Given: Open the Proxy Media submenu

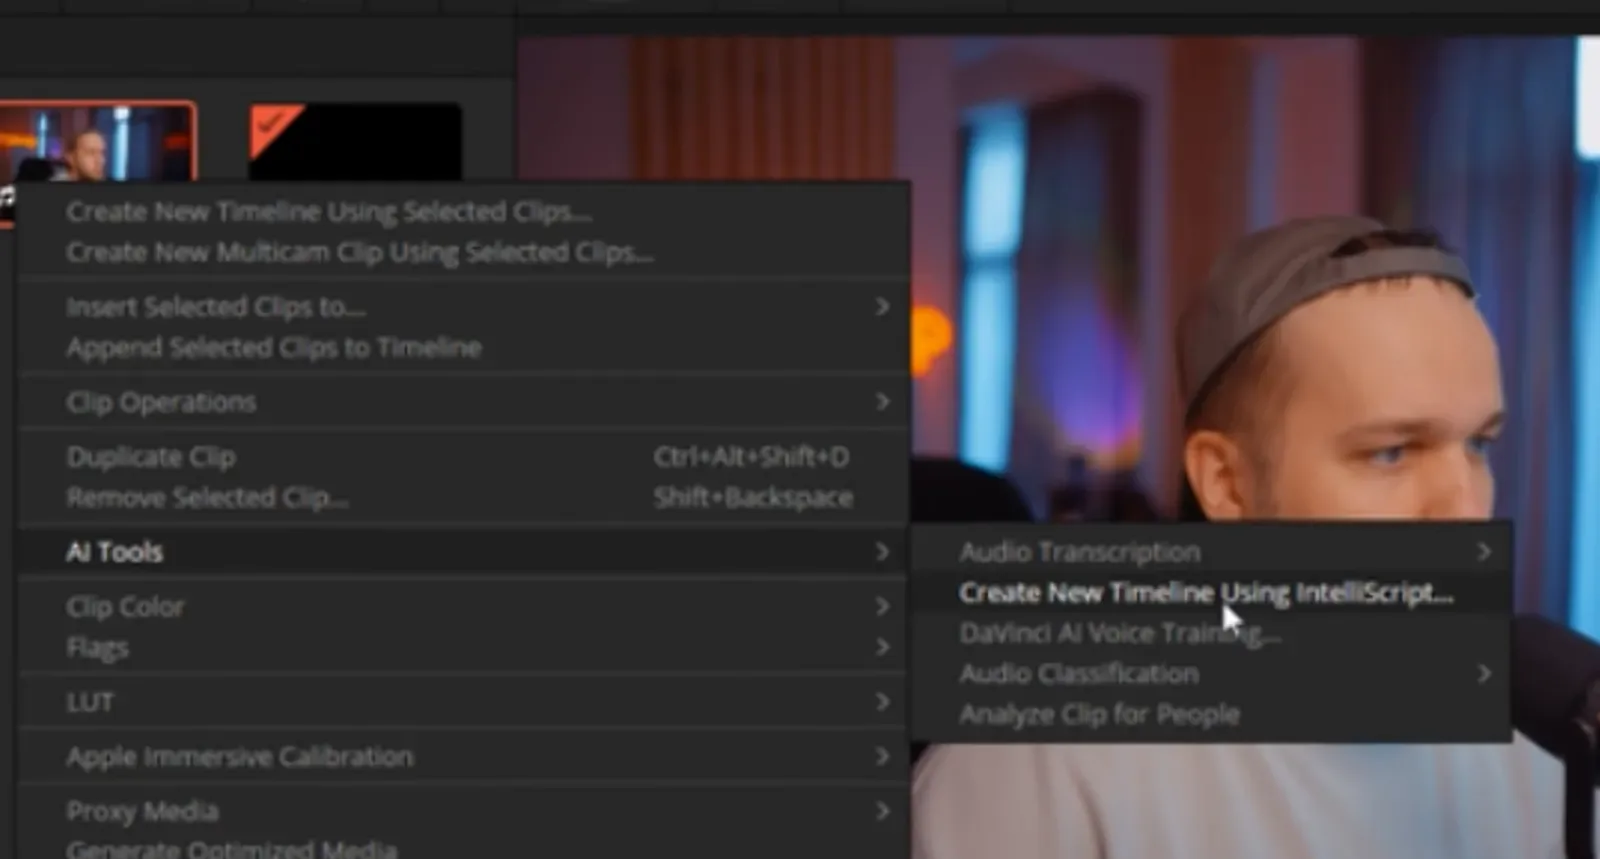Looking at the screenshot, I should 464,811.
